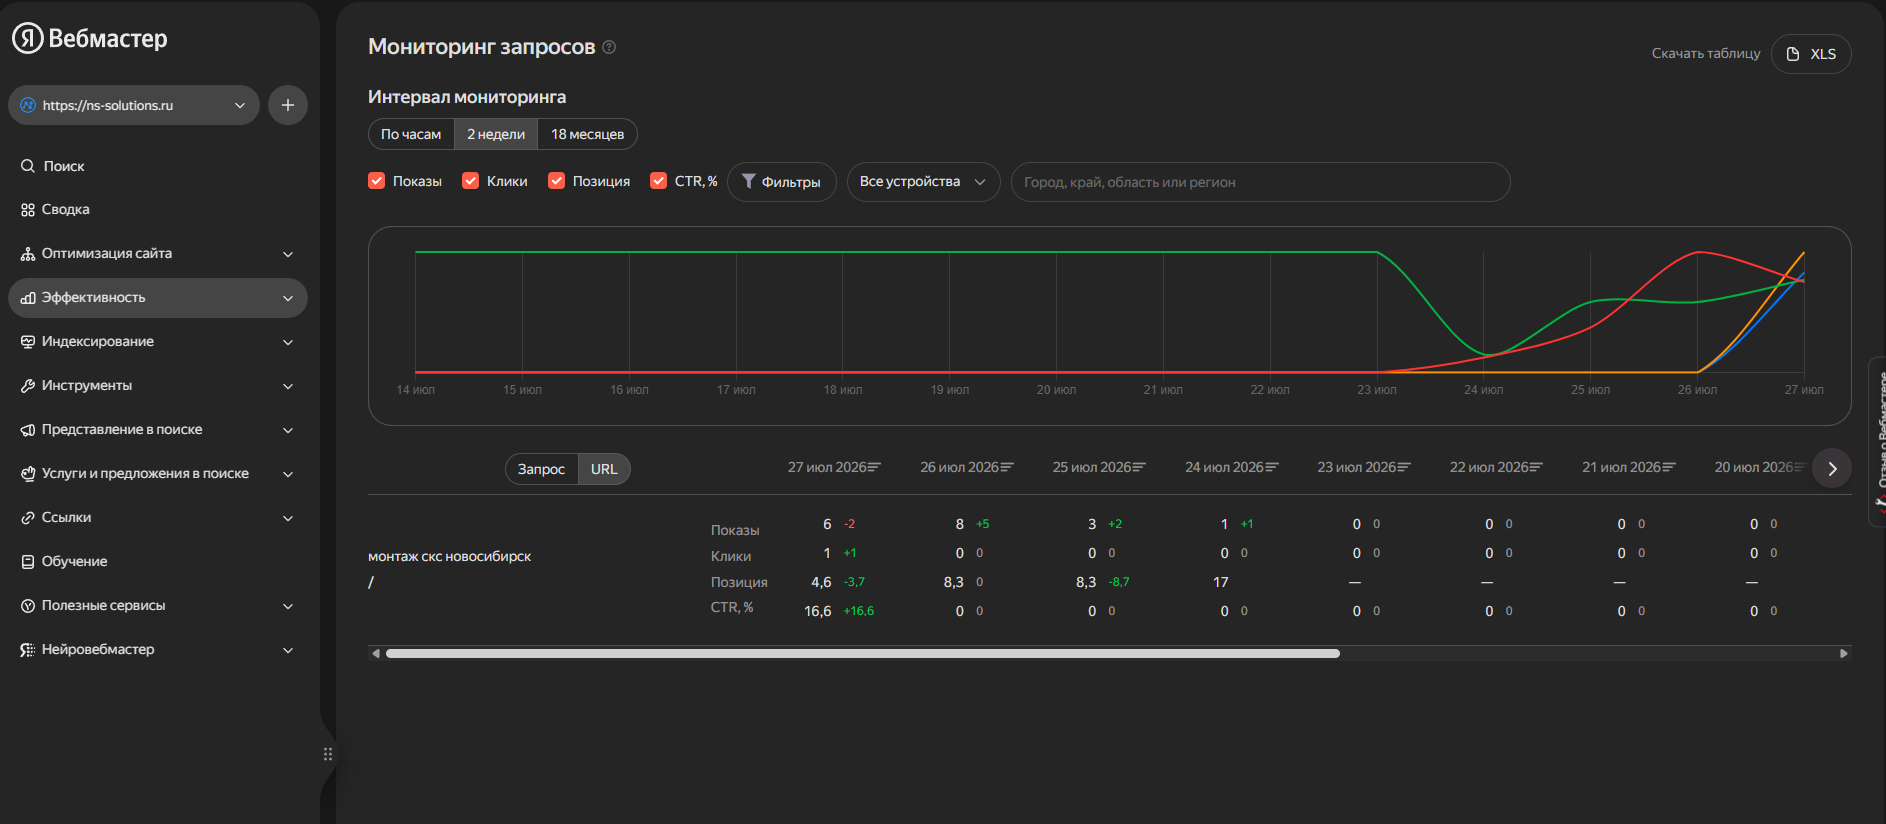
Task: Switch interval to 18 месяцев
Action: (588, 134)
